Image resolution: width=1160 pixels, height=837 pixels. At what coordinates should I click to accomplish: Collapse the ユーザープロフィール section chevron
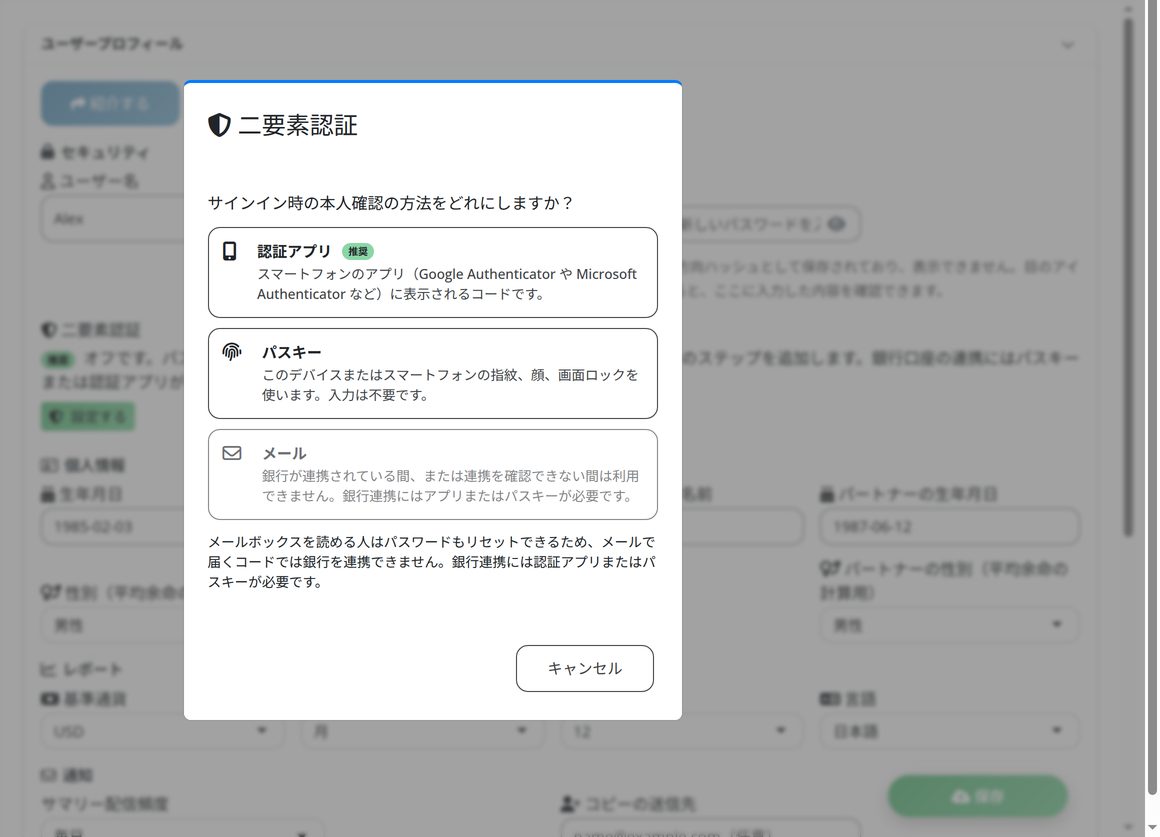(x=1068, y=45)
